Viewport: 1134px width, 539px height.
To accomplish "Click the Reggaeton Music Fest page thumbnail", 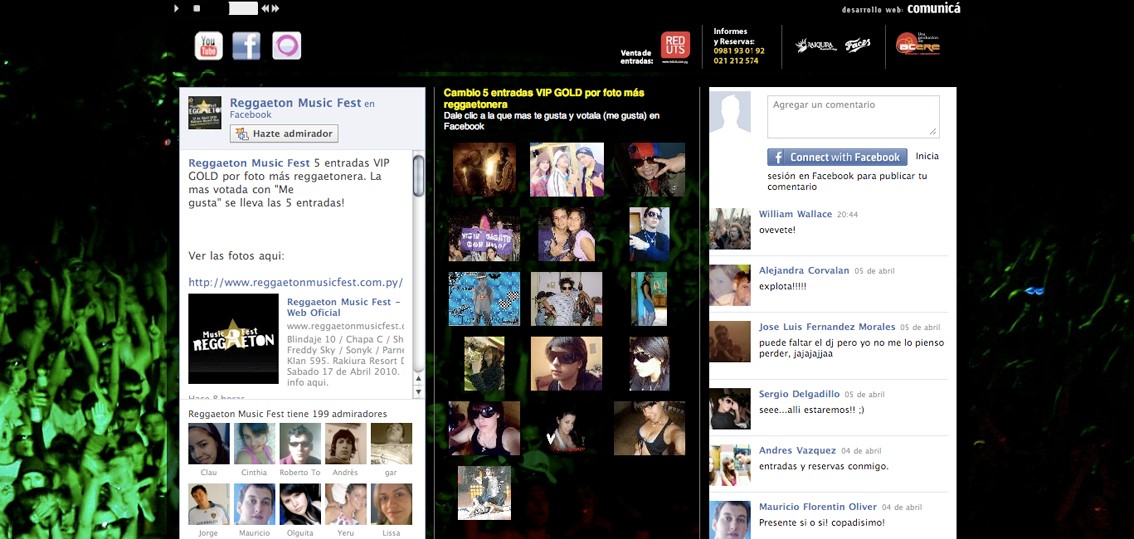I will 205,112.
